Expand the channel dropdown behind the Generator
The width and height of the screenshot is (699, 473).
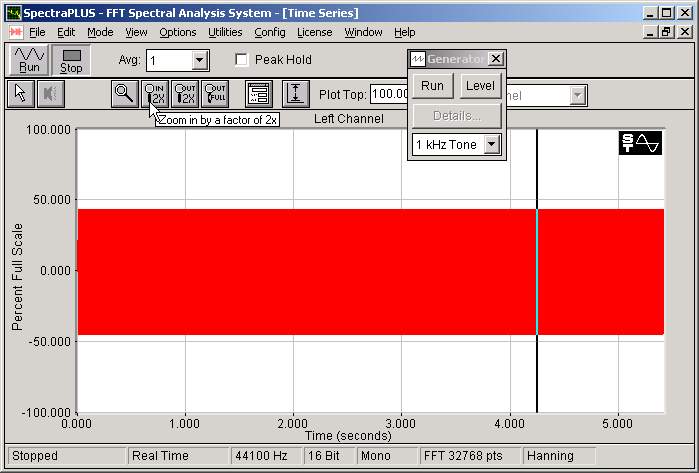pos(577,95)
